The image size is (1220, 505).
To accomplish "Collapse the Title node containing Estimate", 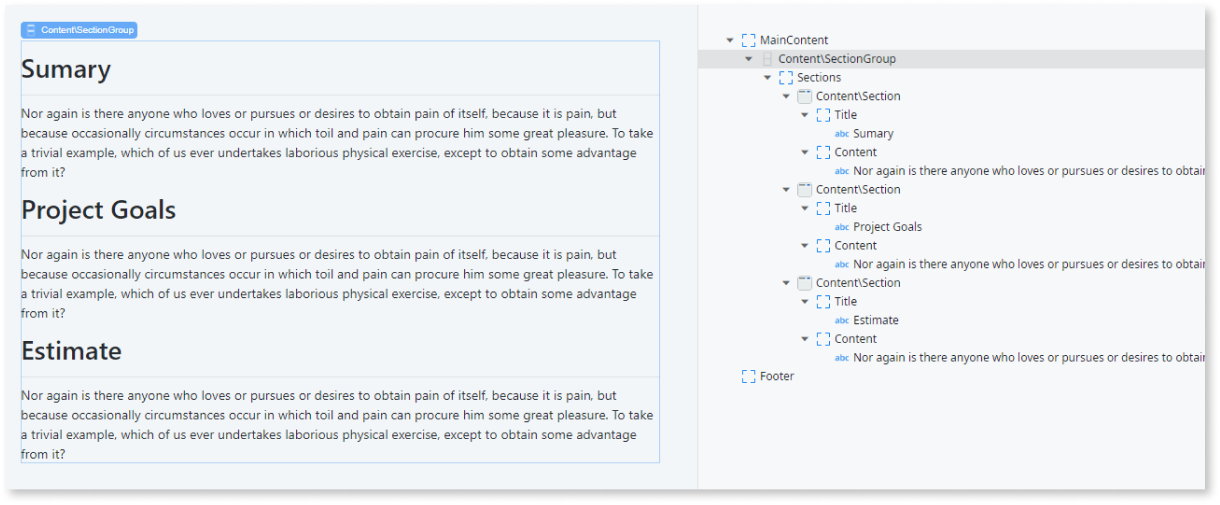I will pos(805,302).
